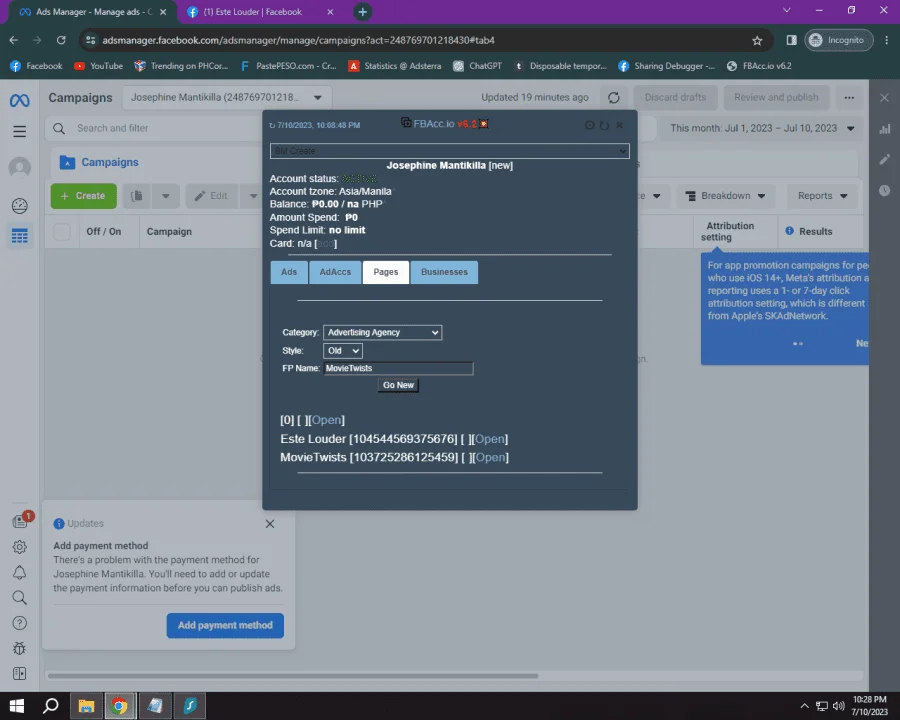
Task: Open a new browser tab
Action: 362,12
